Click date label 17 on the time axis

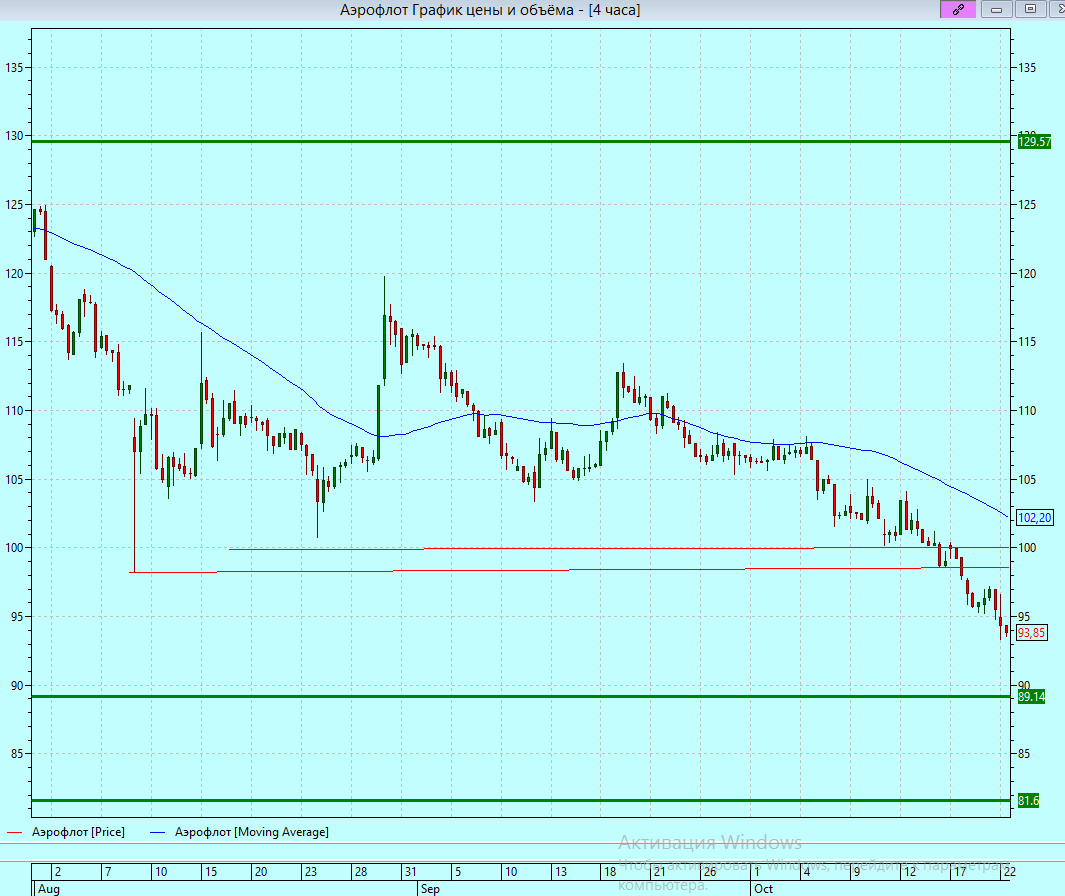tap(960, 872)
